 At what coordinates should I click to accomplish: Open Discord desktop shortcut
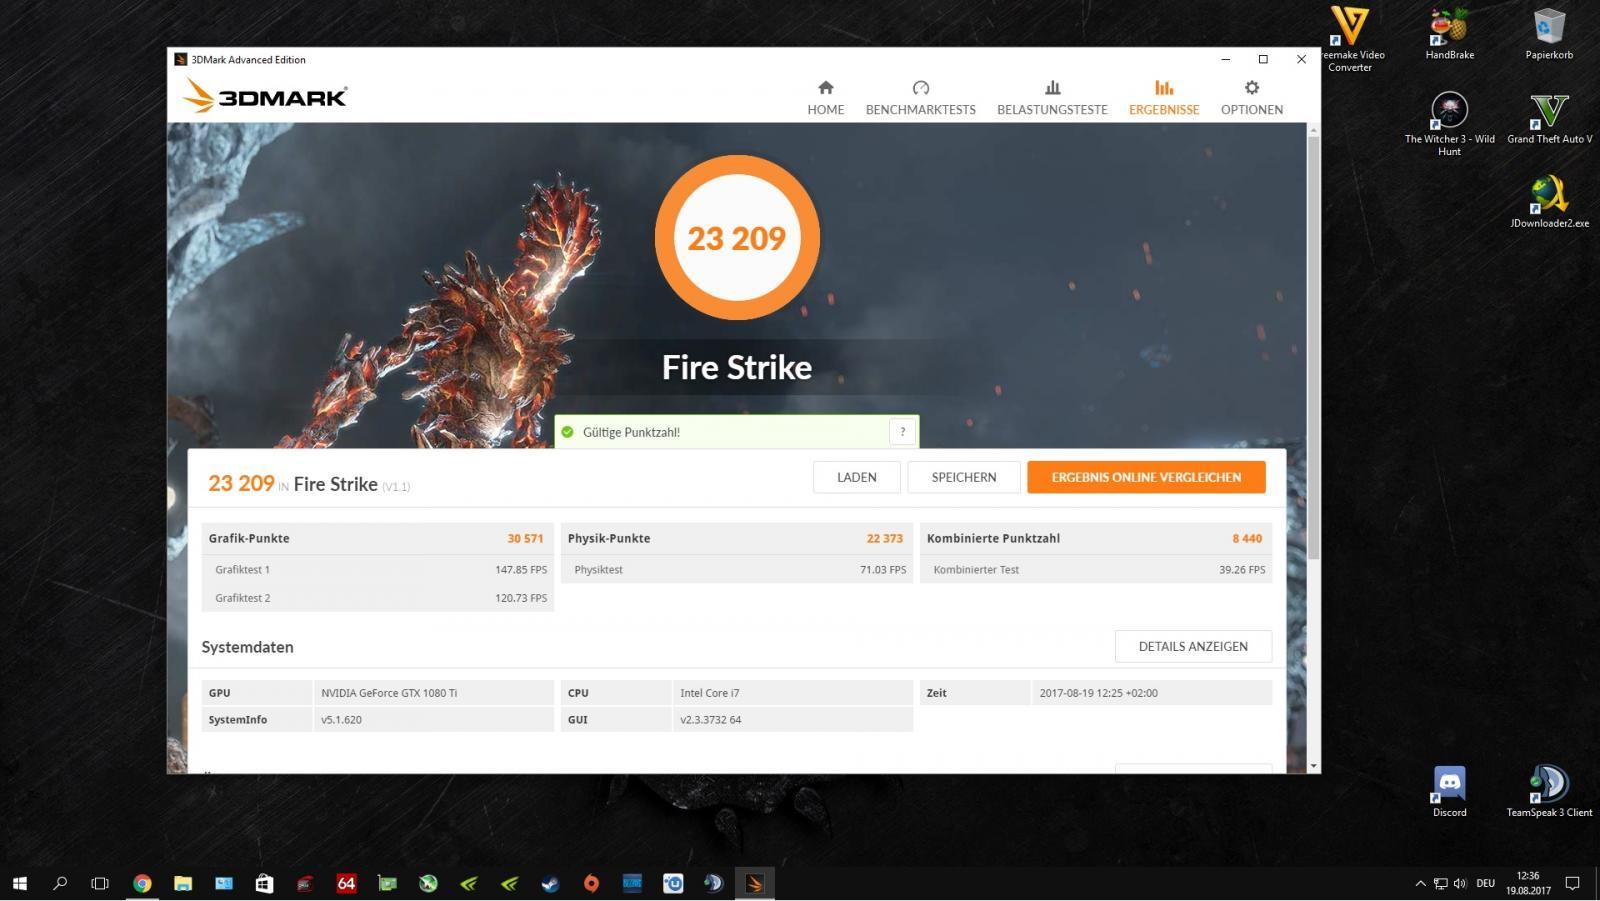(1449, 792)
